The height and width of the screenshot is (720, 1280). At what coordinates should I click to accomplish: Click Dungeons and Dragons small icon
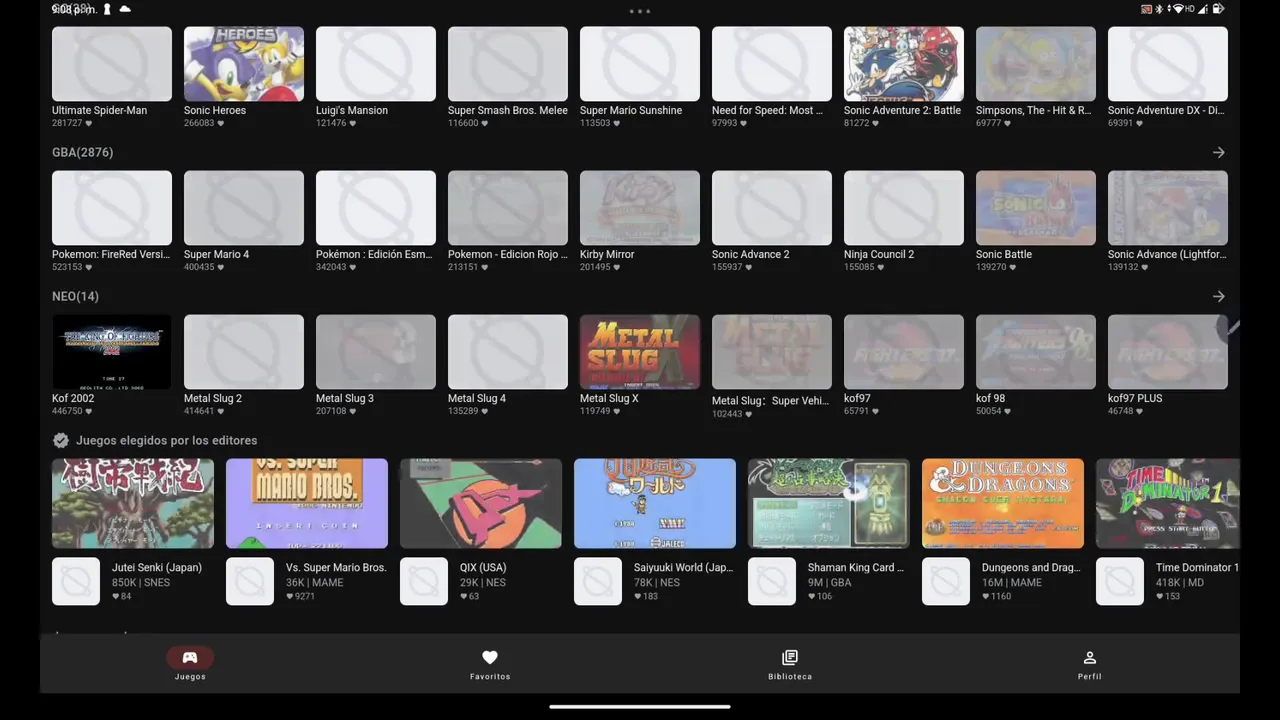[x=946, y=581]
